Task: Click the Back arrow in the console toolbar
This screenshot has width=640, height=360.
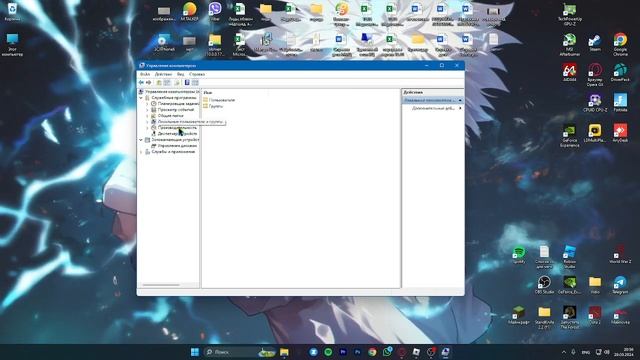Action: [x=141, y=82]
